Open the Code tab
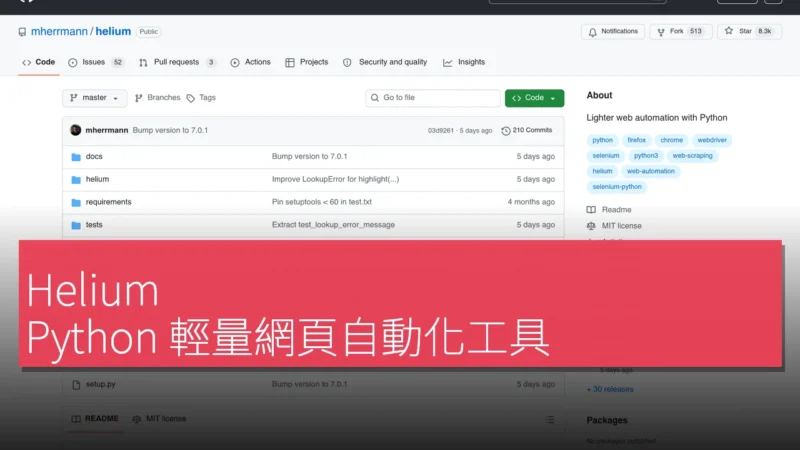Viewport: 800px width, 450px height. (39, 62)
